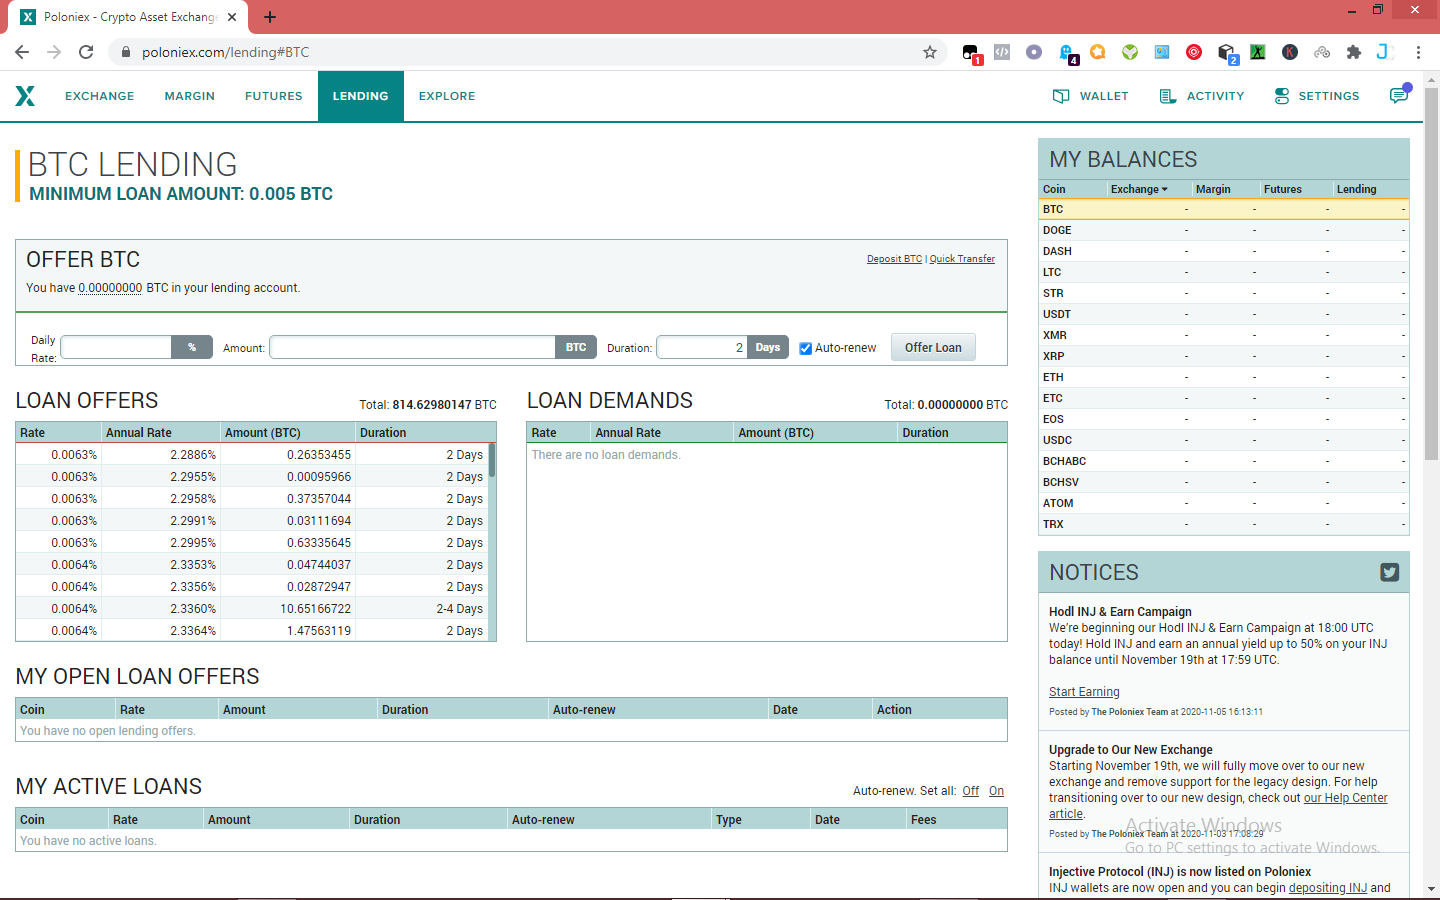
Task: Select the XMR row in My Balances
Action: click(1223, 335)
